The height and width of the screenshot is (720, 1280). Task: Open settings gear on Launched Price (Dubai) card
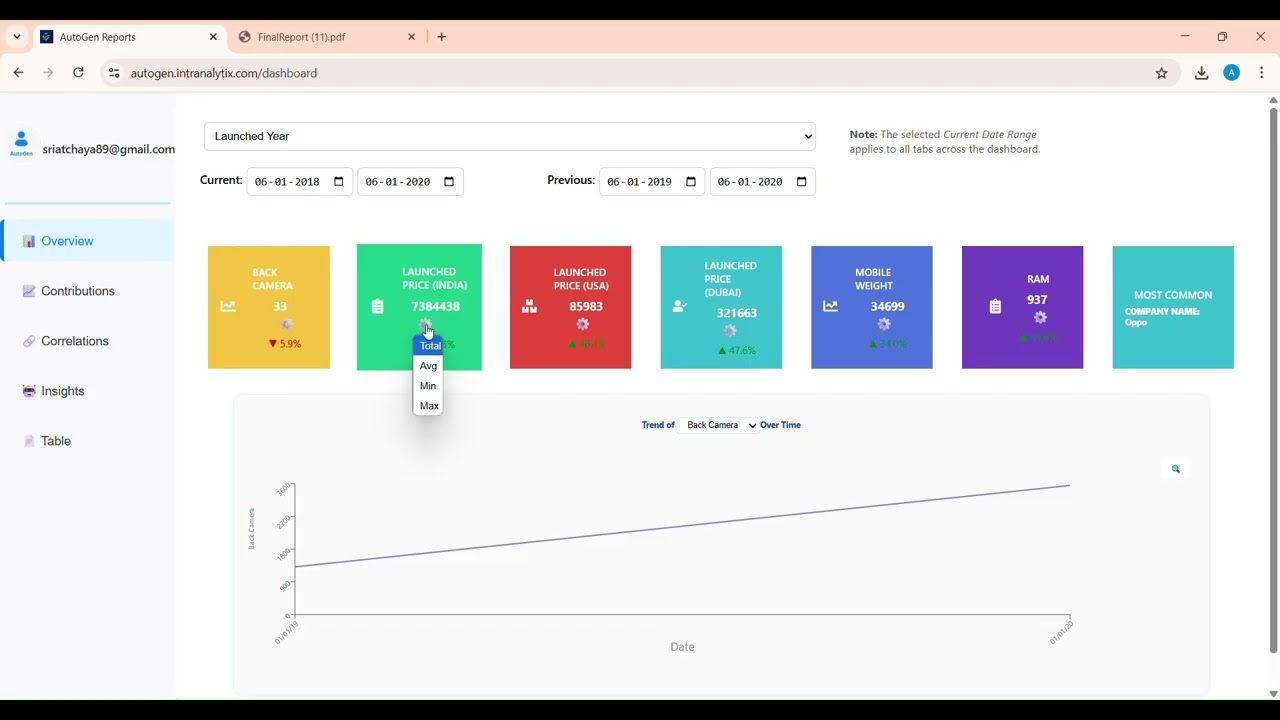(x=730, y=331)
